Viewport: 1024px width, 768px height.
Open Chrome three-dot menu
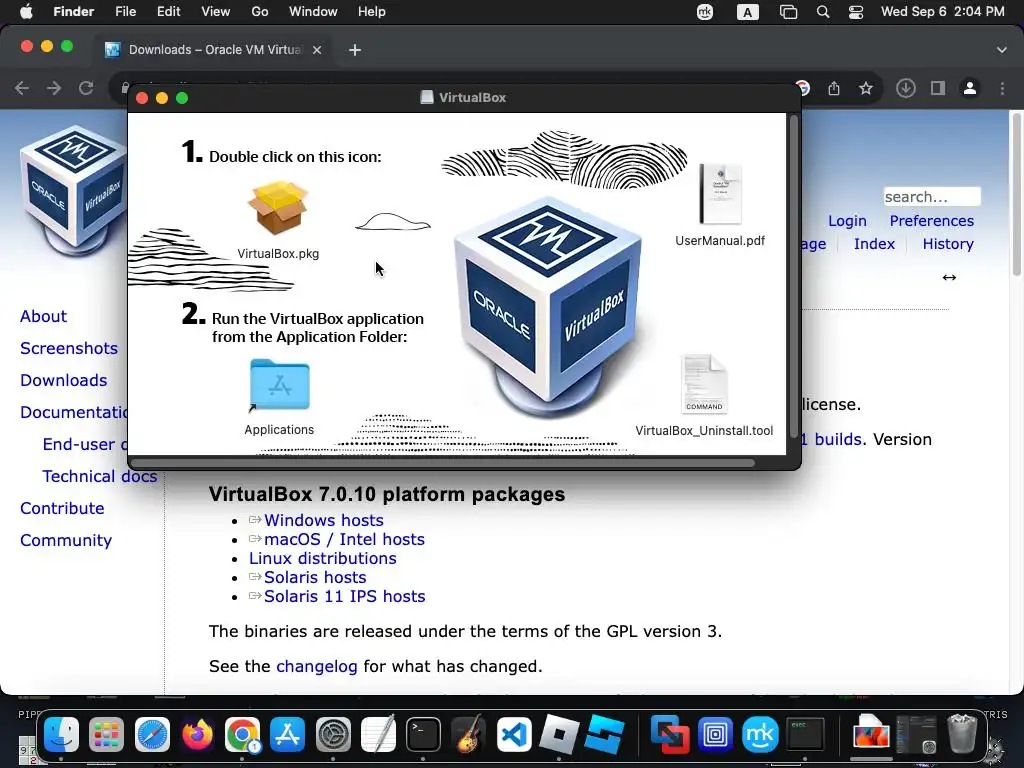point(1002,88)
